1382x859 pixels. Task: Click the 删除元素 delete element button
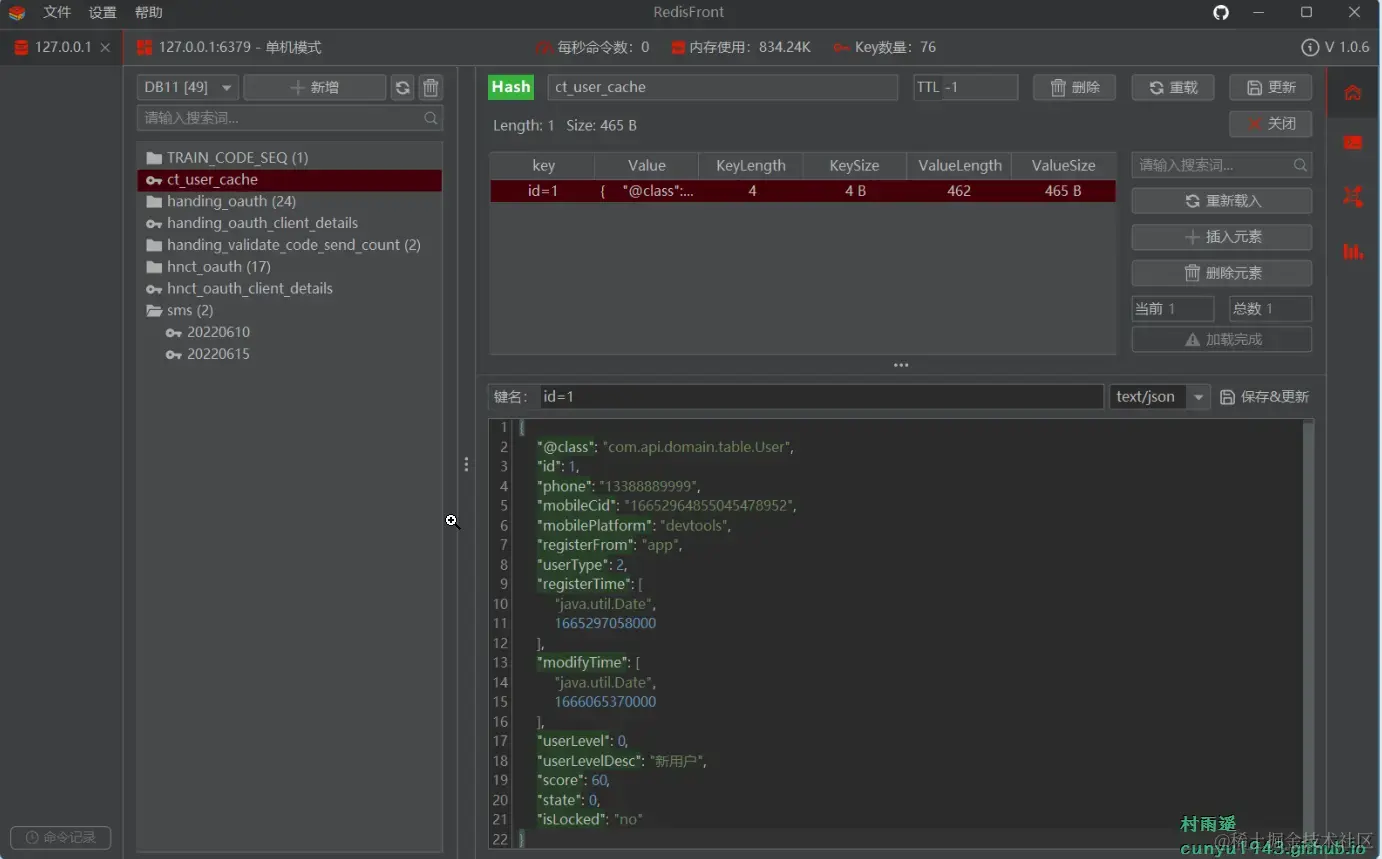1222,273
